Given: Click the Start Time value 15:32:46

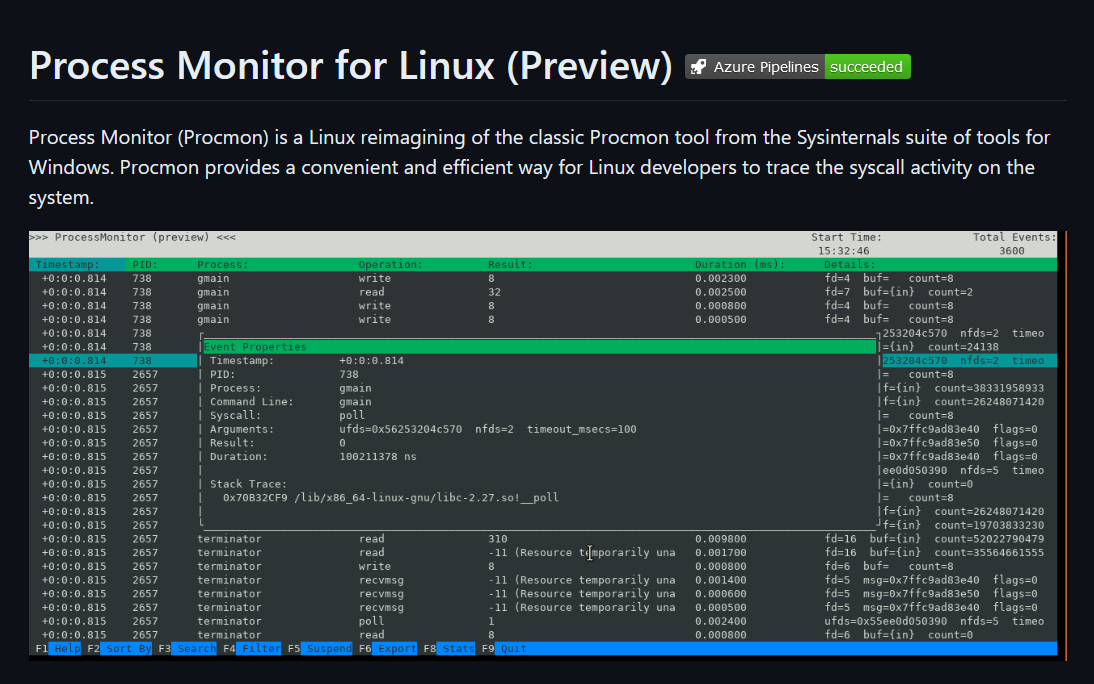Looking at the screenshot, I should coord(844,251).
